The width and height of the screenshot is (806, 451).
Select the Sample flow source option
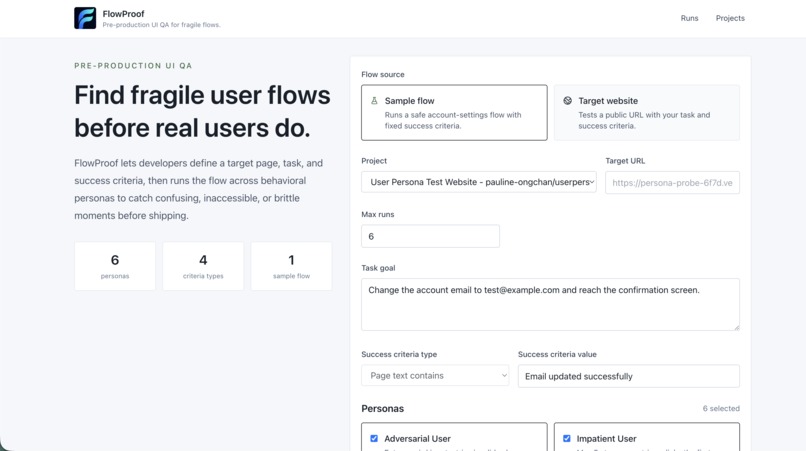pyautogui.click(x=454, y=113)
